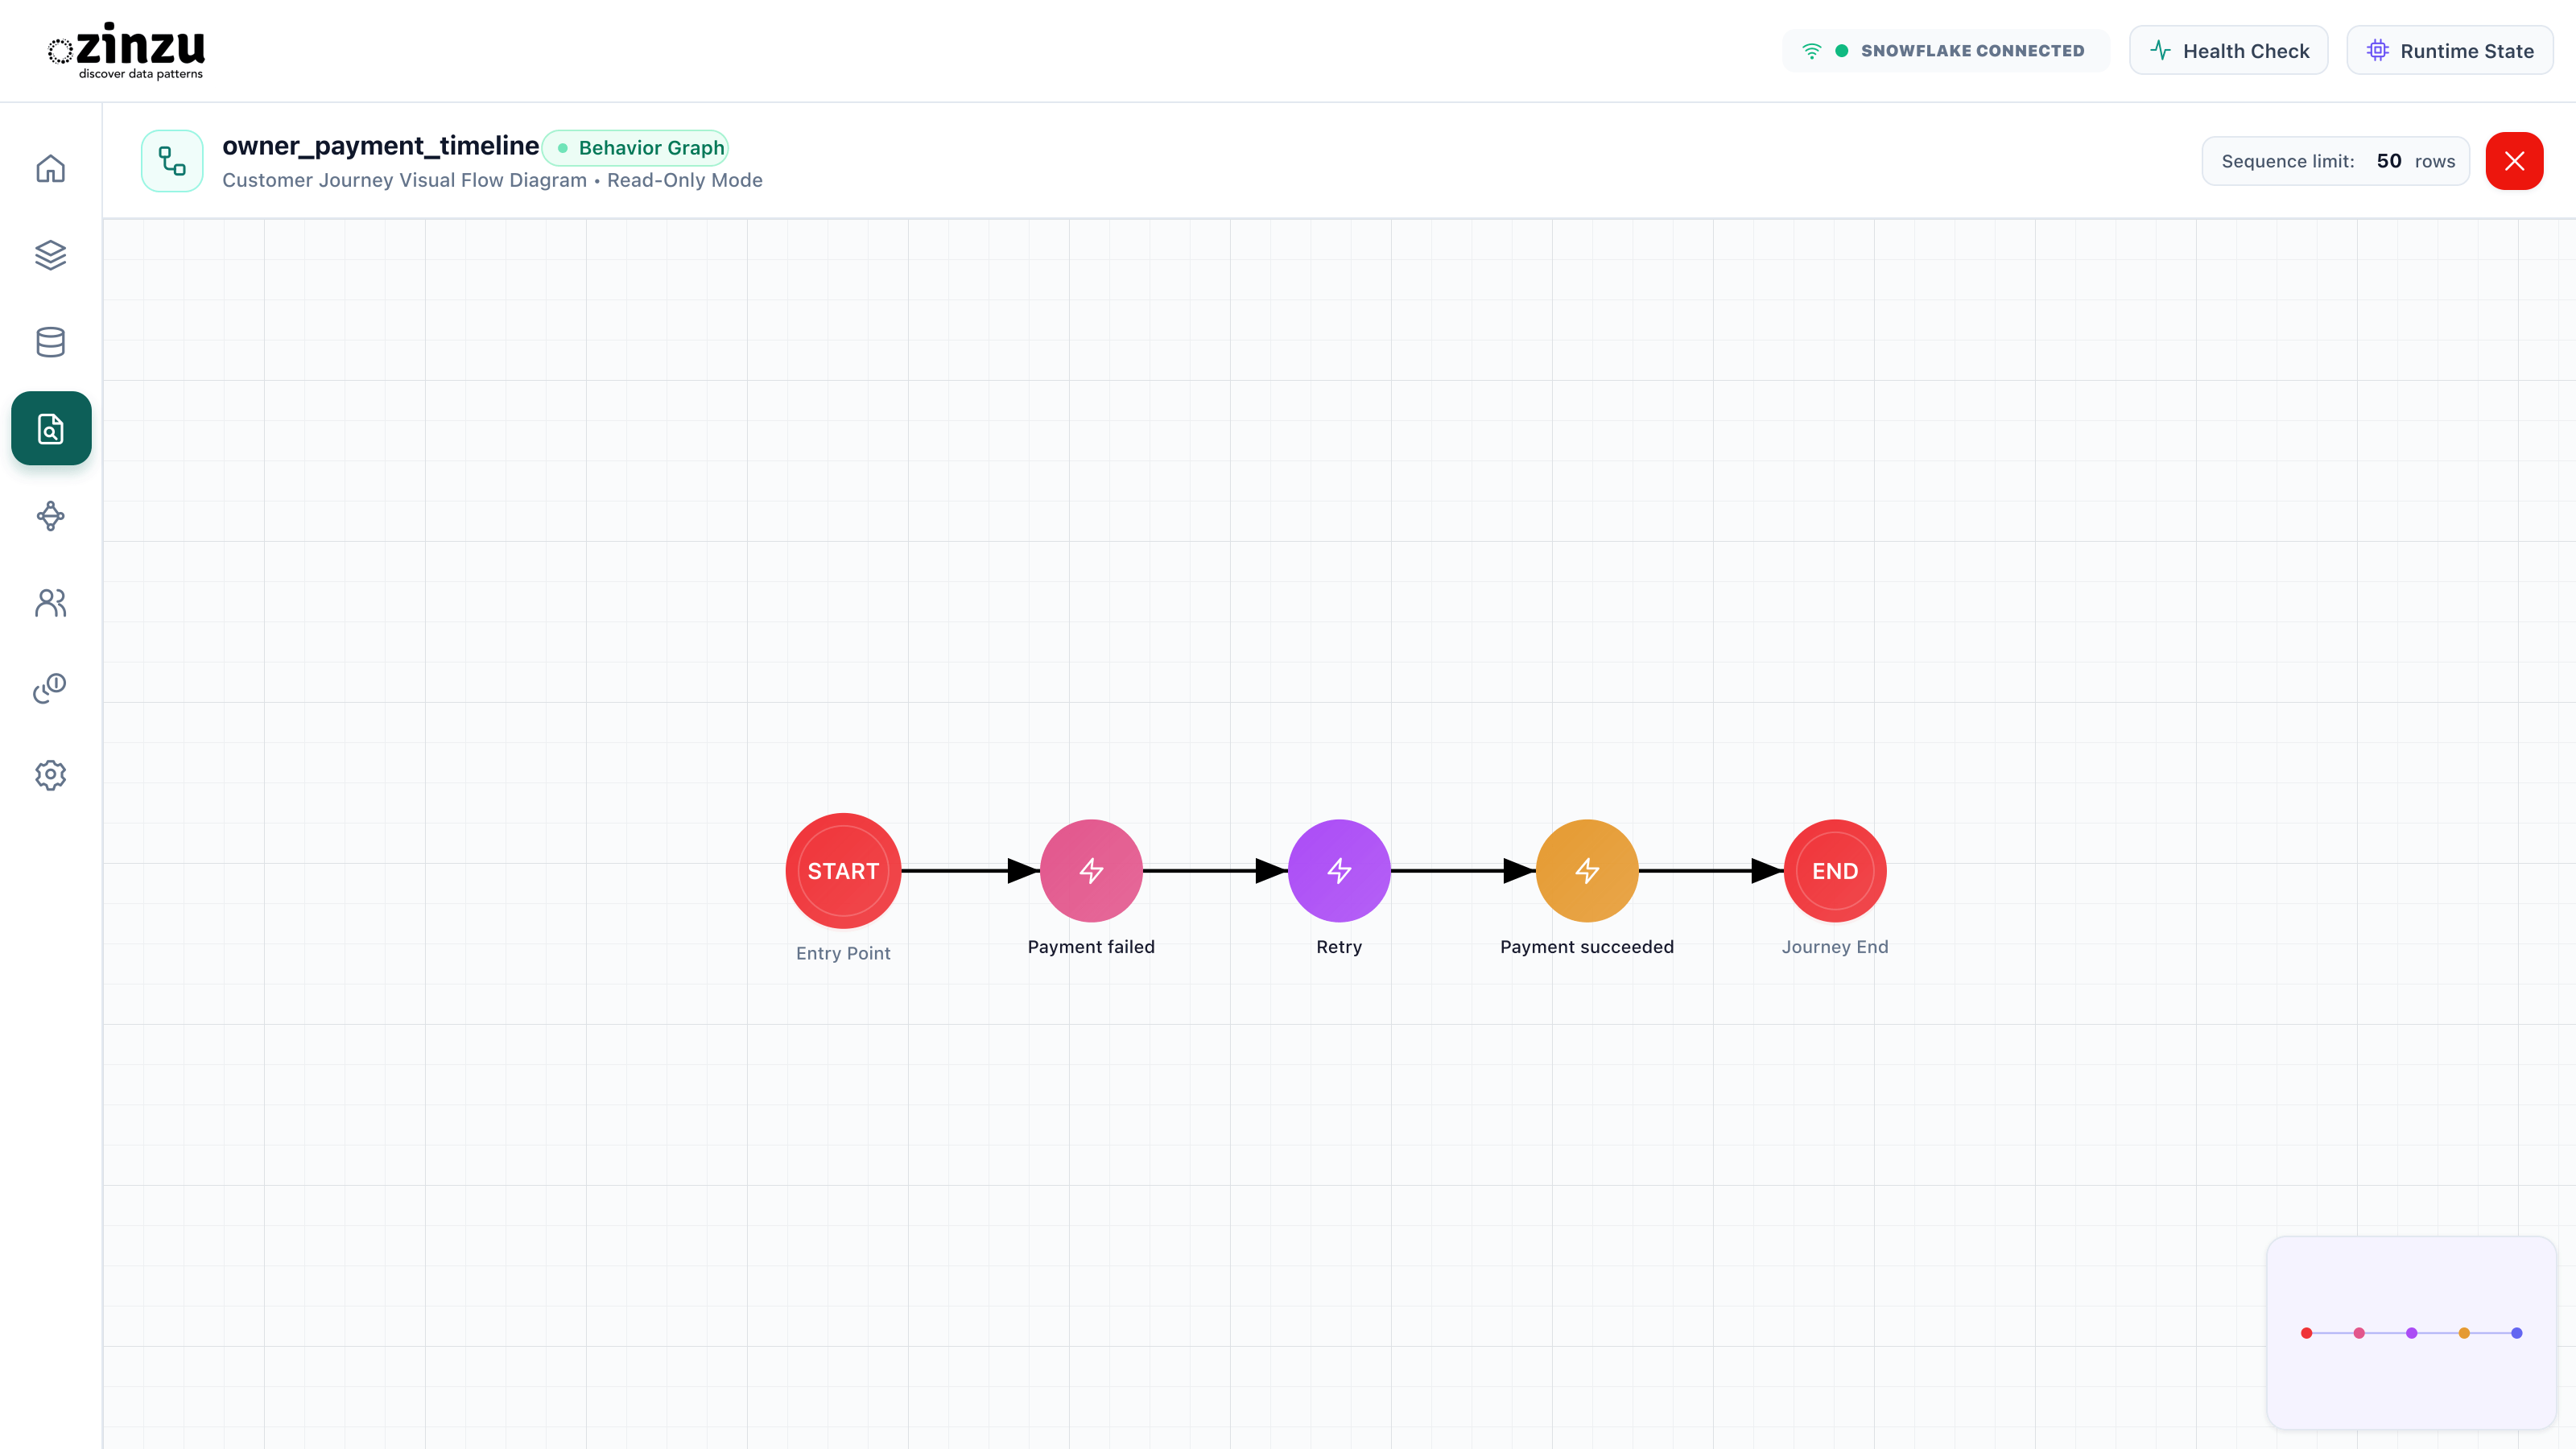Click the Retry label text
Viewport: 2576px width, 1449px height.
pyautogui.click(x=1339, y=947)
